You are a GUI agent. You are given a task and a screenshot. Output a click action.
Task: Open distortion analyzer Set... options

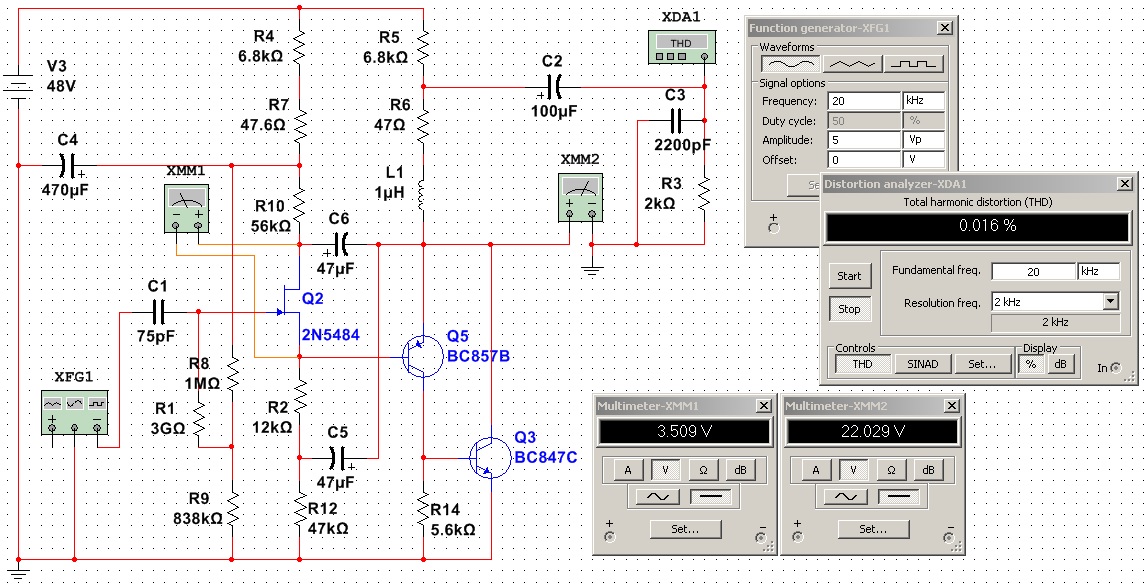pyautogui.click(x=982, y=364)
